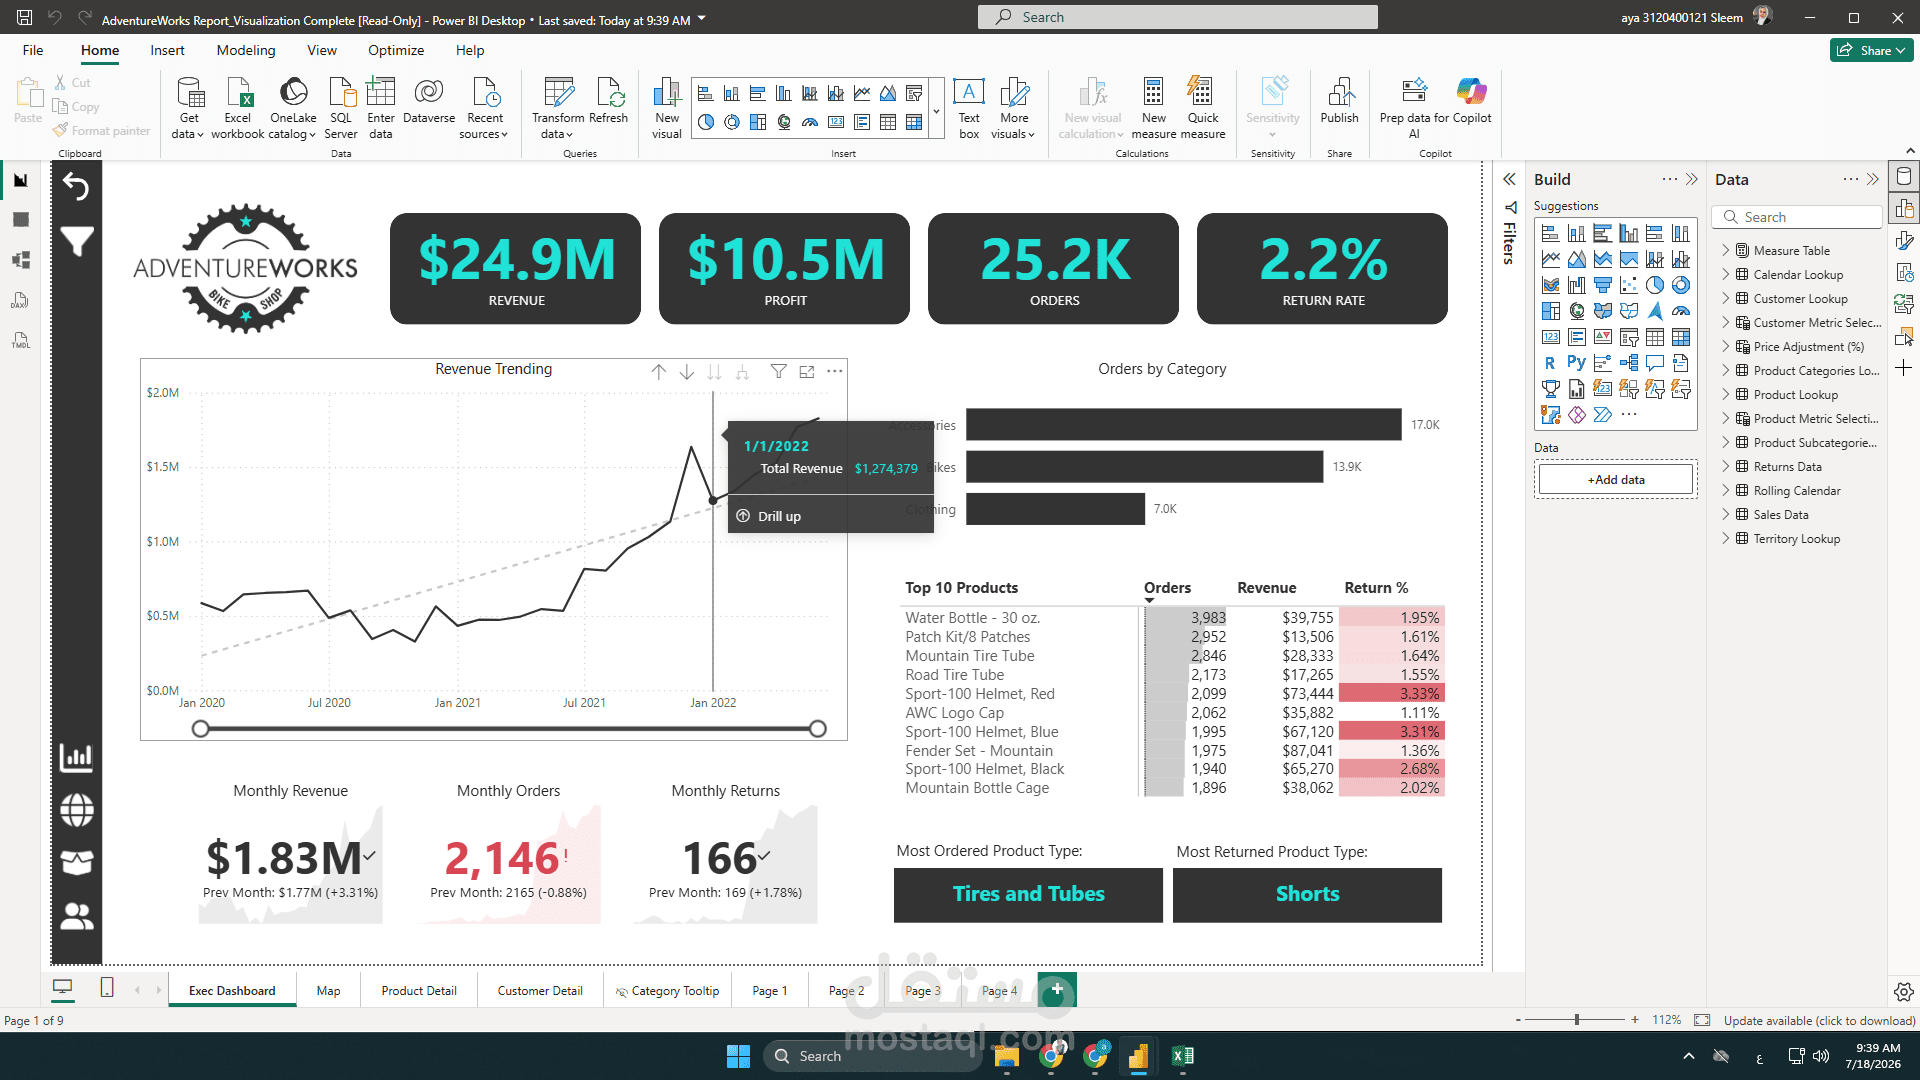Choose the Gauge visual in Build pane
The width and height of the screenshot is (1920, 1080).
pos(1681,311)
